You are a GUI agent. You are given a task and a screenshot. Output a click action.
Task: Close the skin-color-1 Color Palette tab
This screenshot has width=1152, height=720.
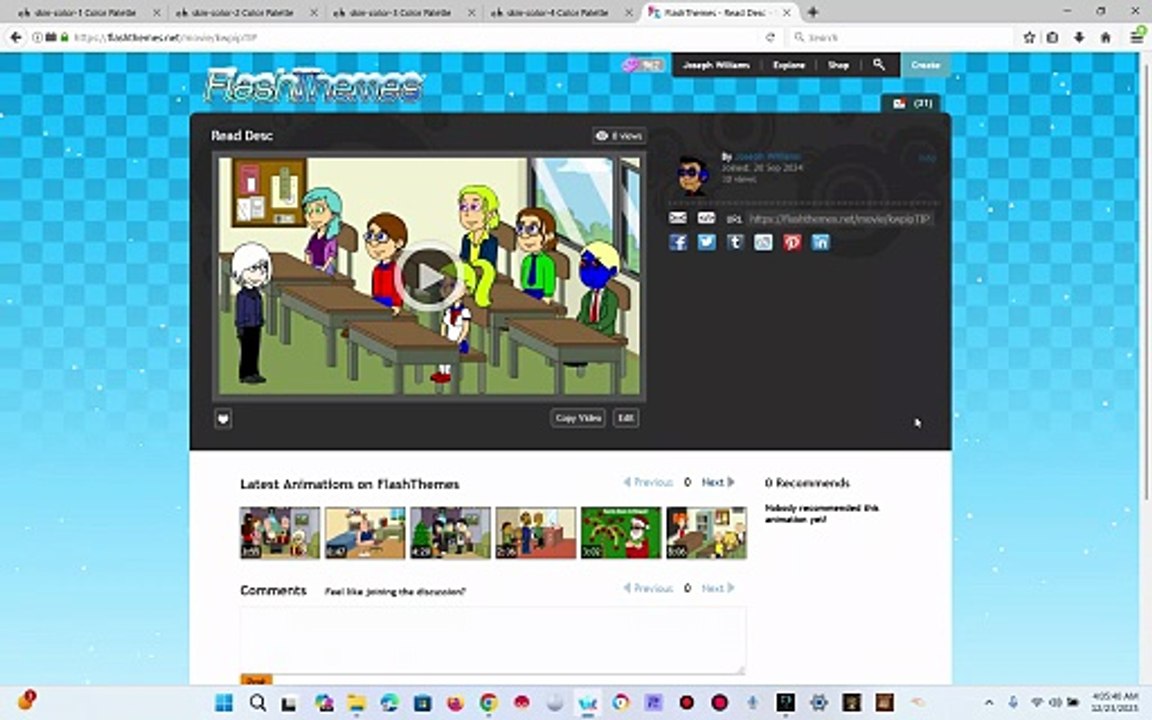click(156, 12)
